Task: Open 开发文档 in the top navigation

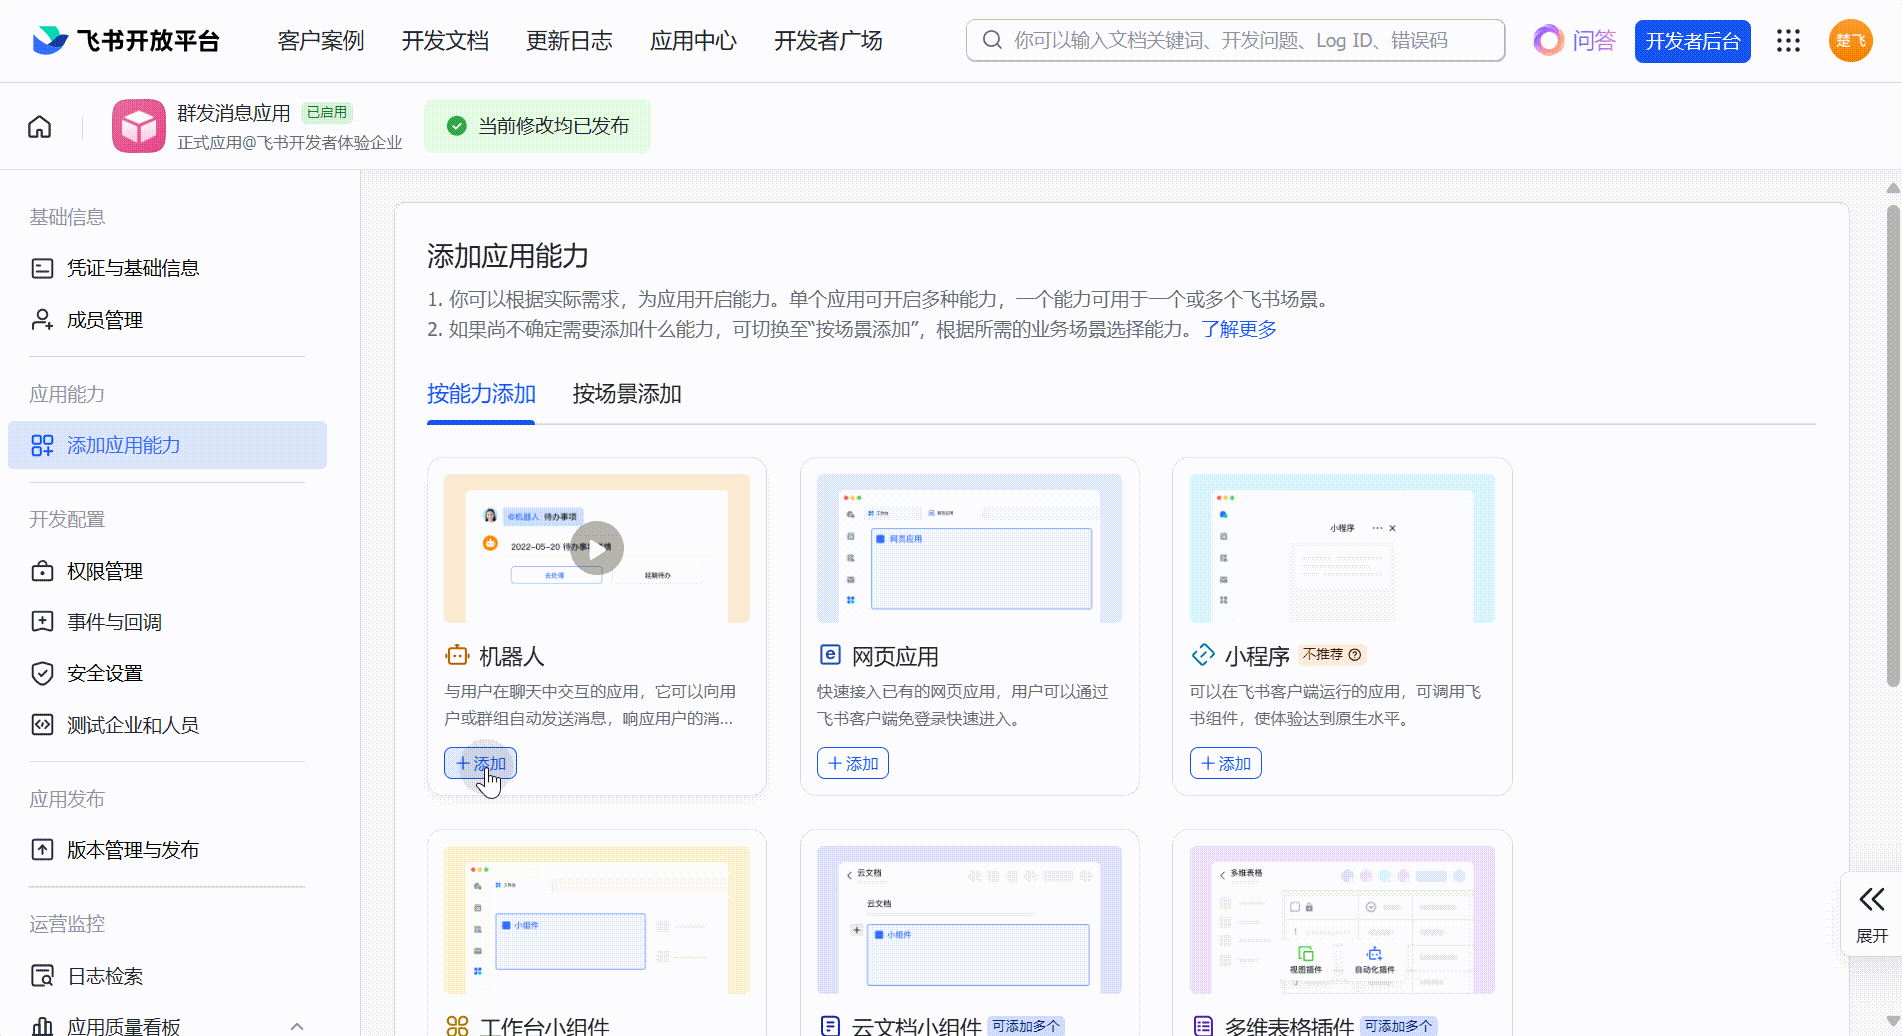Action: click(445, 41)
